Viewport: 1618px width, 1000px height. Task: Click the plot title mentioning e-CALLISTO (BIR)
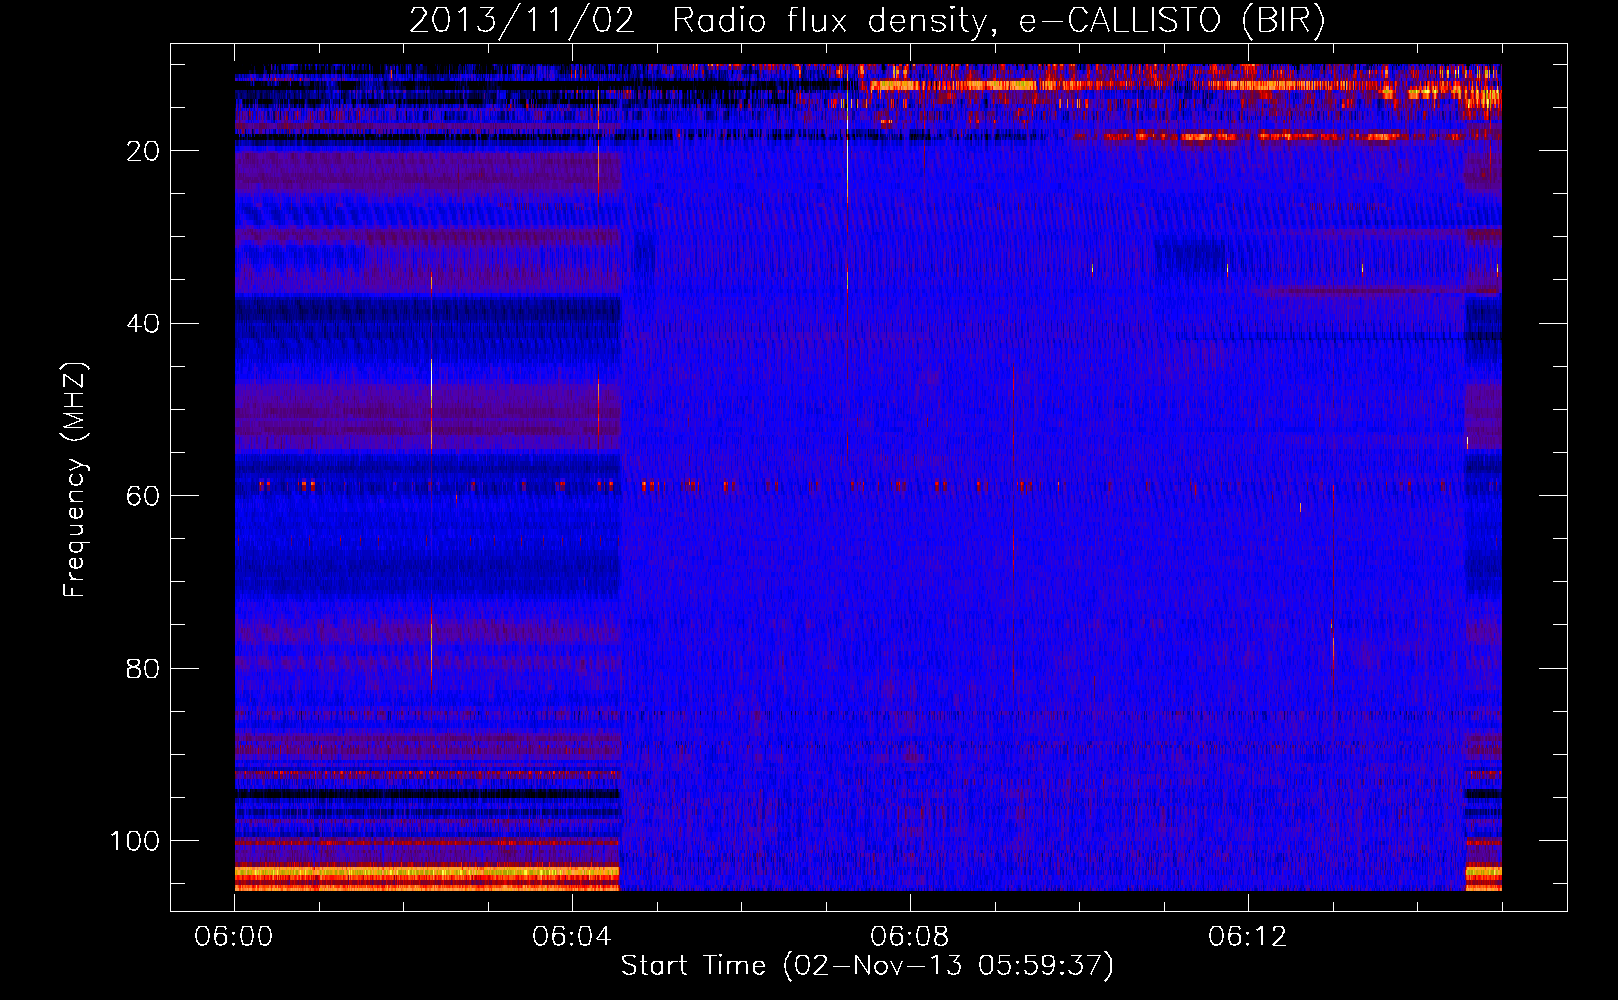867,21
